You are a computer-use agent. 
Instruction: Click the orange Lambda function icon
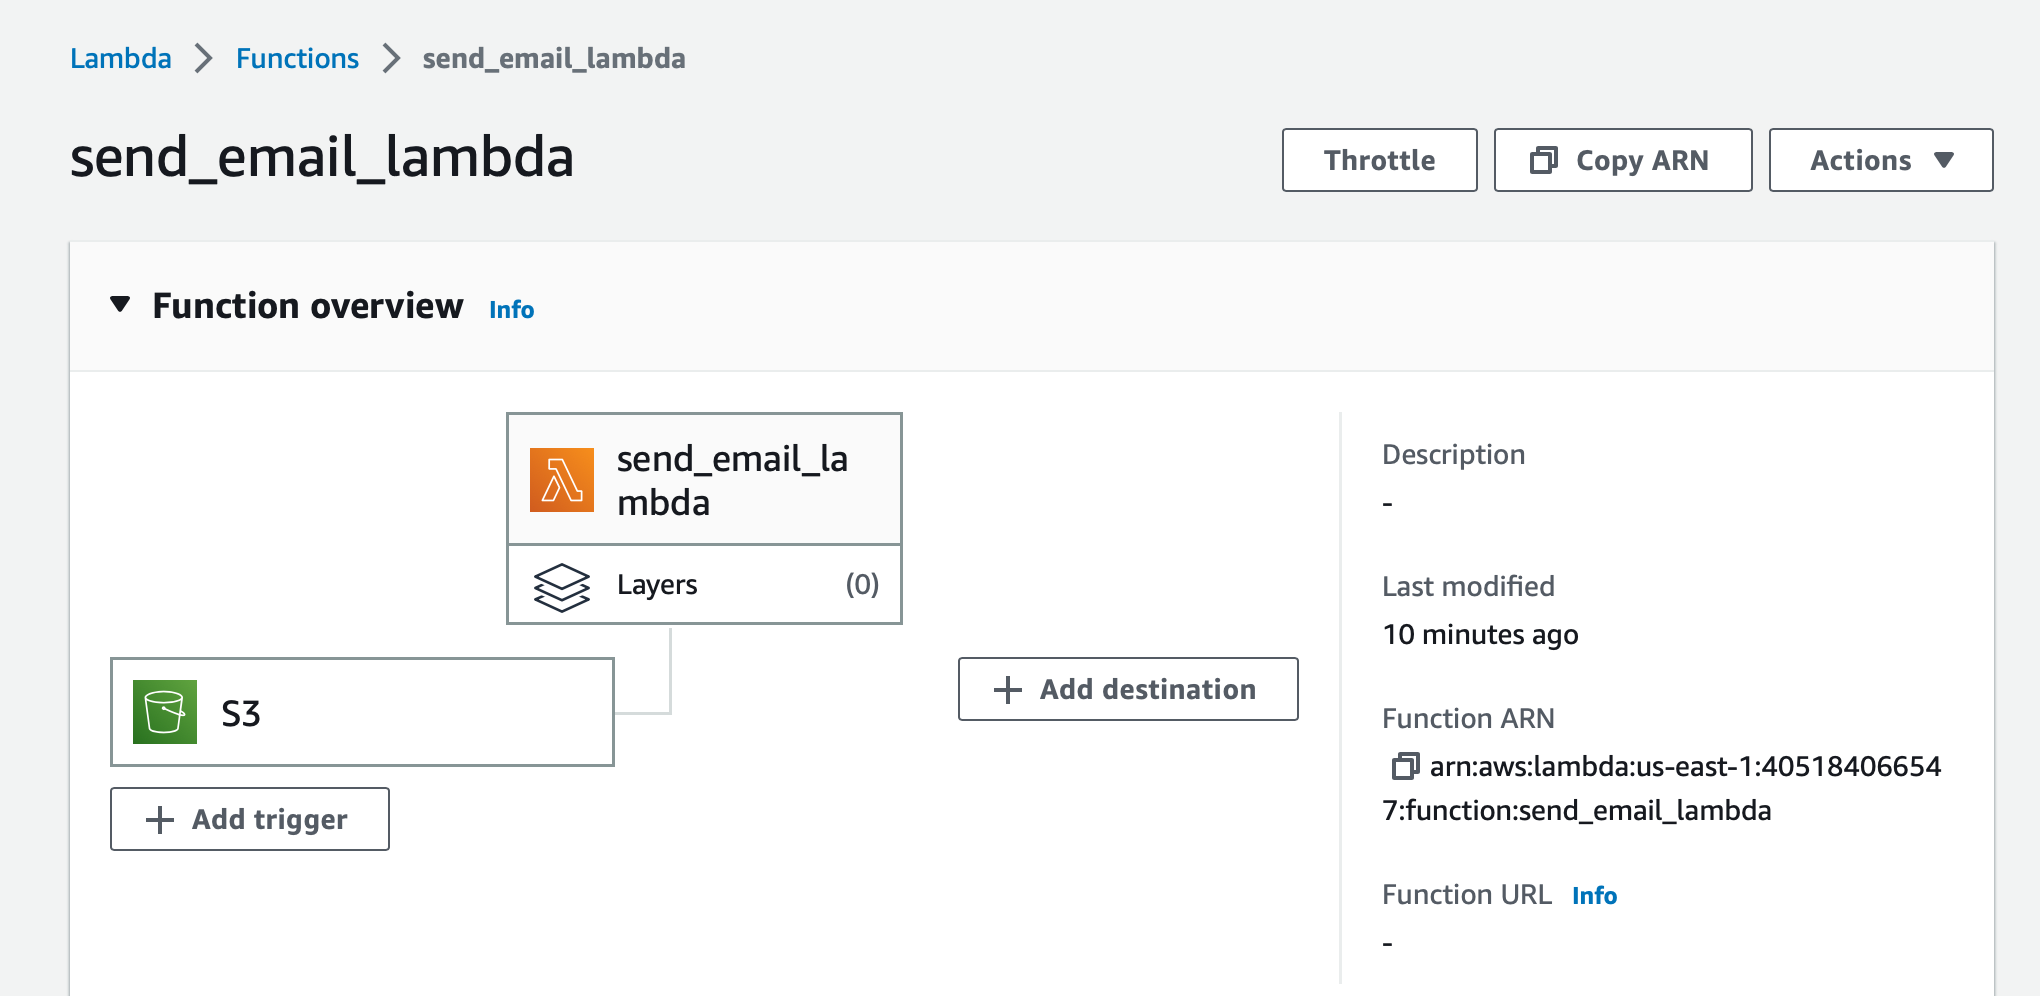[561, 480]
